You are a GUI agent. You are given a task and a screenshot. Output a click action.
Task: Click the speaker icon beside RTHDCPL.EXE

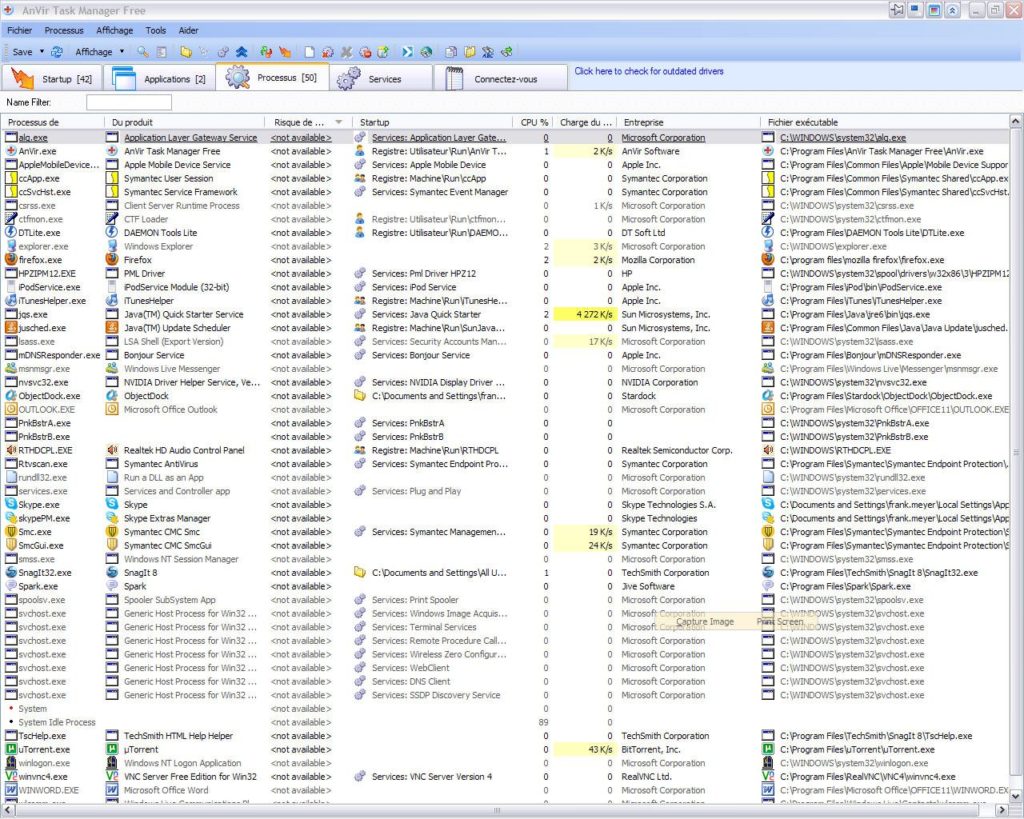click(x=10, y=450)
